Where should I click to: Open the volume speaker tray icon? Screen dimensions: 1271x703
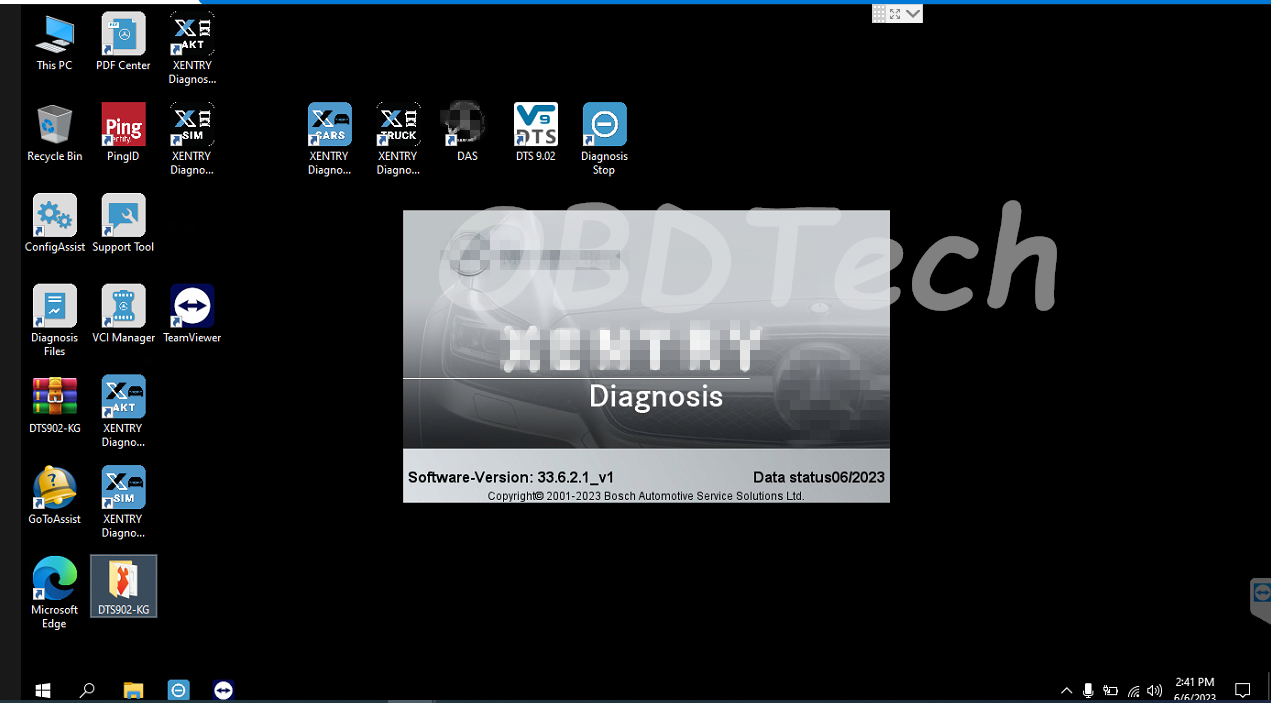1155,690
